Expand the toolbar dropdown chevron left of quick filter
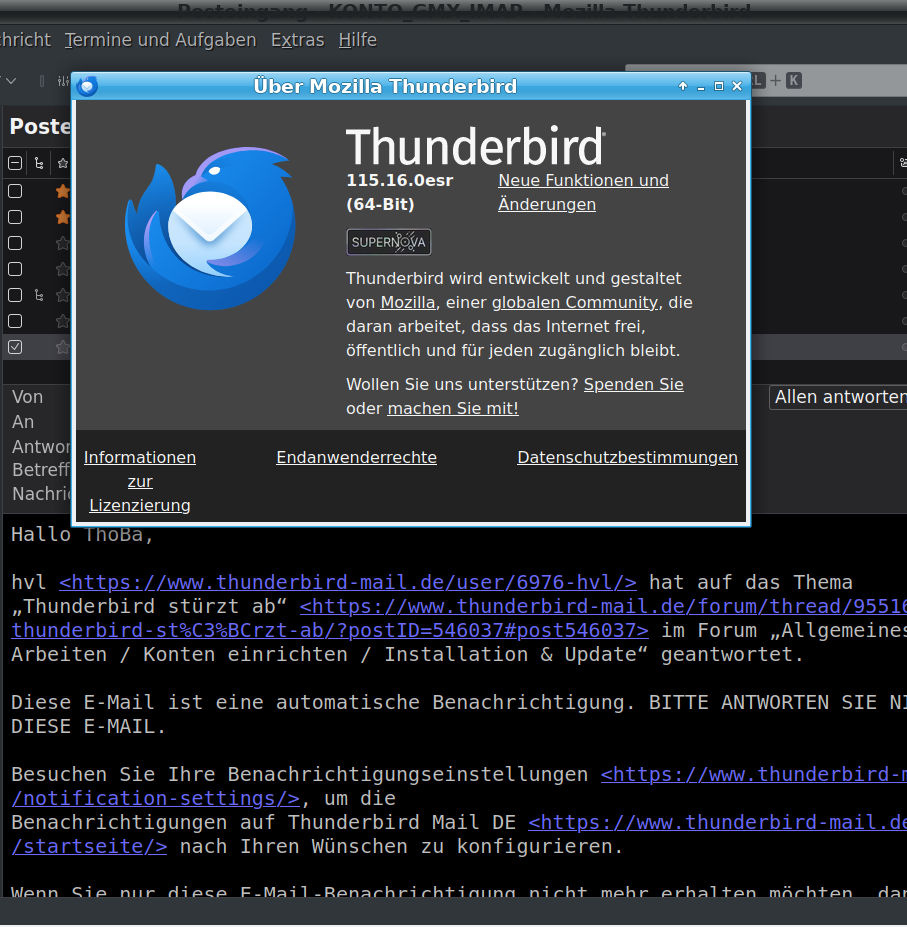The height and width of the screenshot is (927, 907). pos(11,80)
